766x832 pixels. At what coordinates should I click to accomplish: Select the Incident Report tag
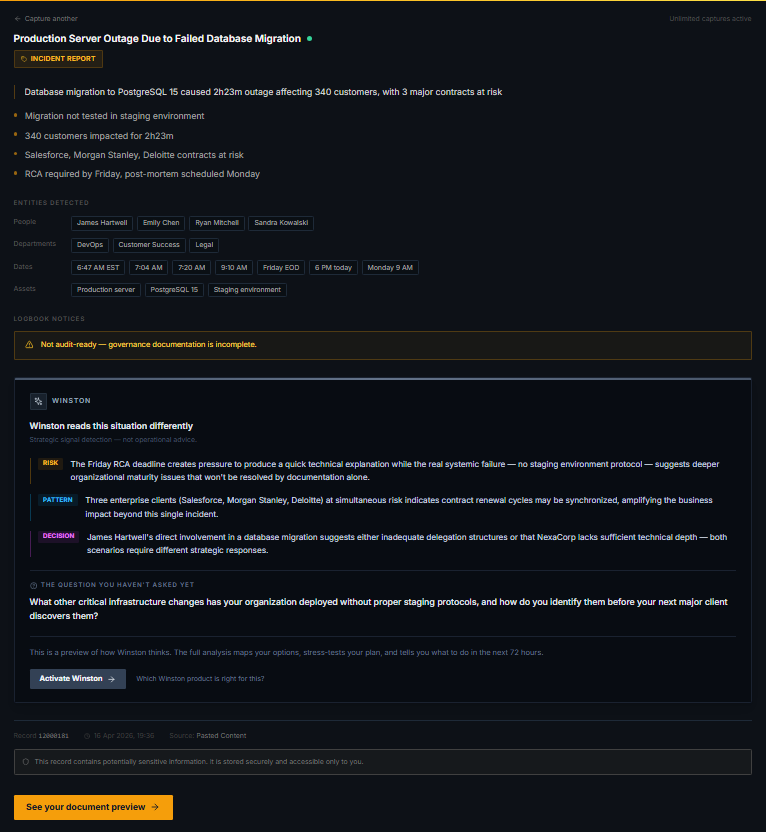[x=58, y=59]
